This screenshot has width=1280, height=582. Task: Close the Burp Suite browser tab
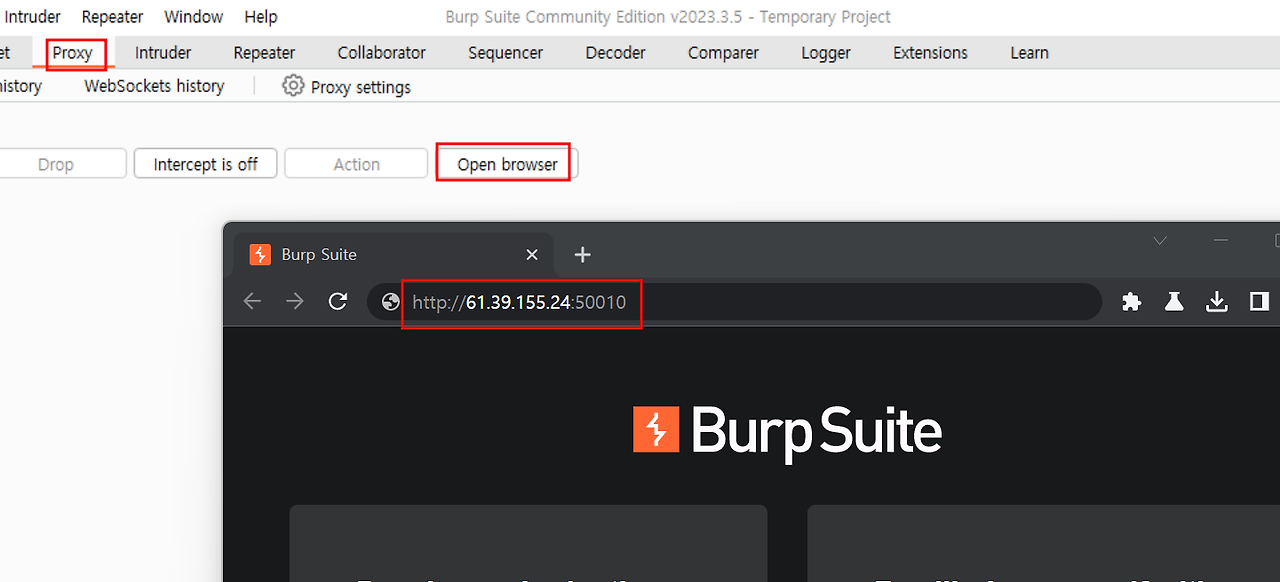pos(532,255)
